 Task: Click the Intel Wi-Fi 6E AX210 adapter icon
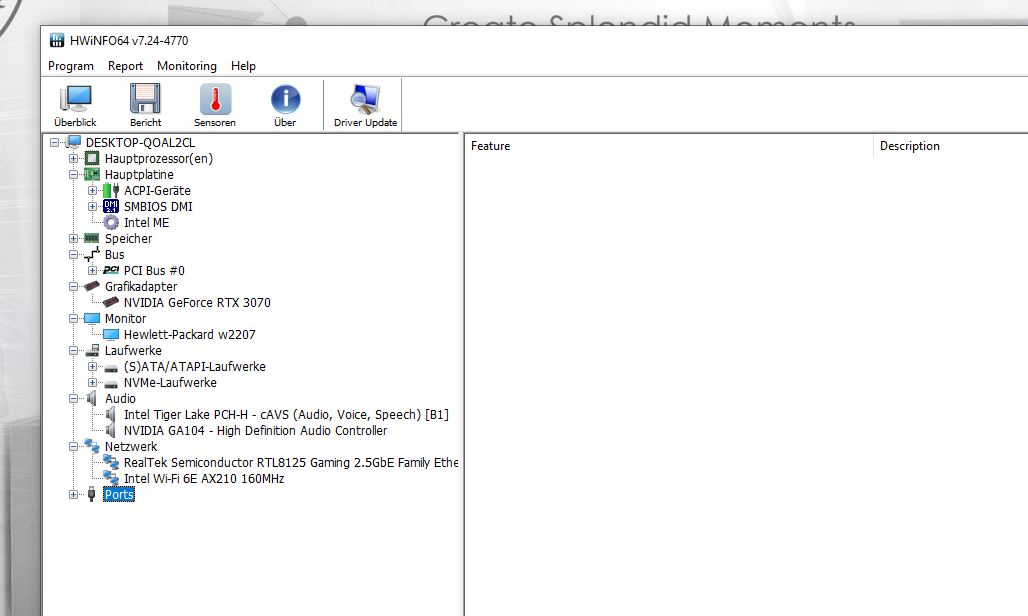111,478
